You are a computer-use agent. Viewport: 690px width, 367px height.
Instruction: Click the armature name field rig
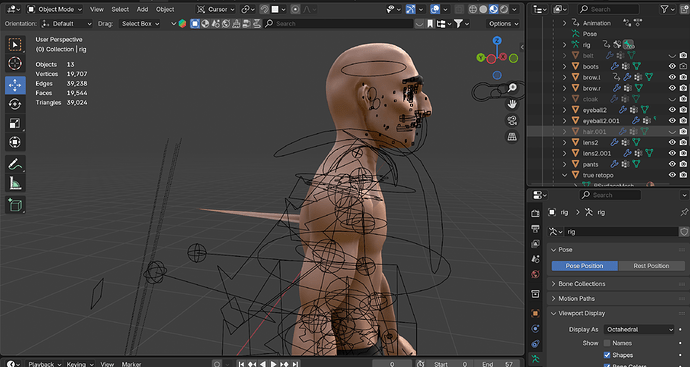[622, 231]
